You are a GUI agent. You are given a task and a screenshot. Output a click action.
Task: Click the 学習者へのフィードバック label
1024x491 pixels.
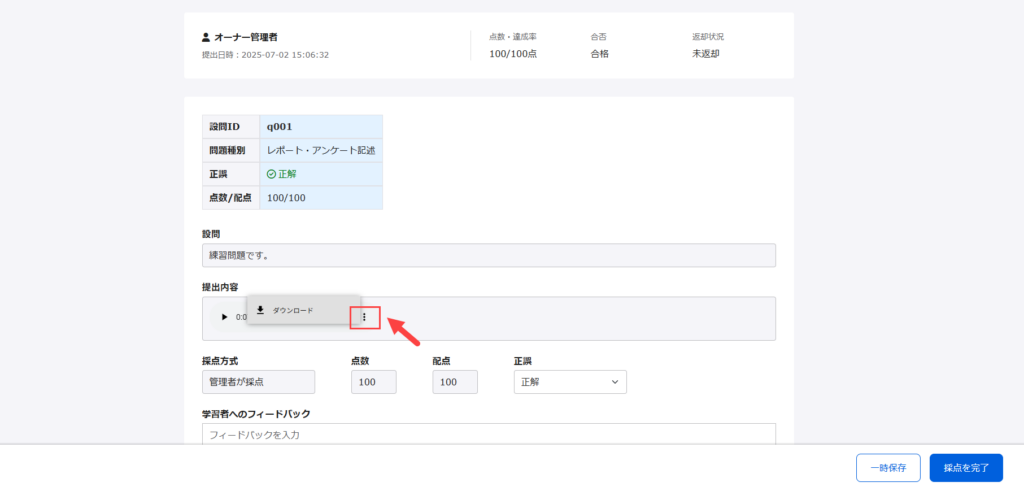coord(256,413)
